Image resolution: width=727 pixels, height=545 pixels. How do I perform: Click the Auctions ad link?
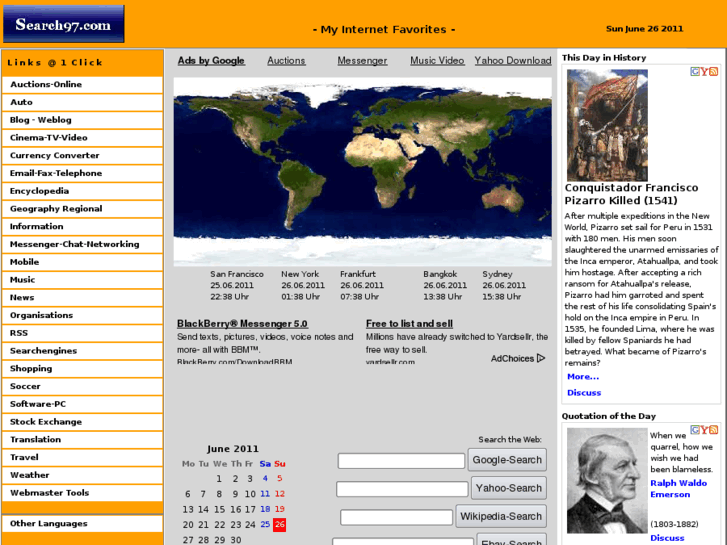[x=286, y=61]
